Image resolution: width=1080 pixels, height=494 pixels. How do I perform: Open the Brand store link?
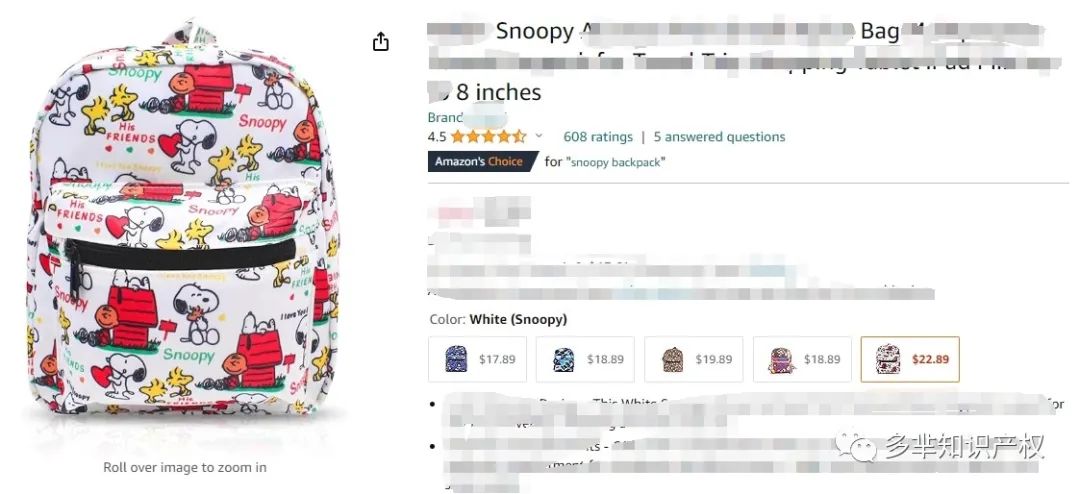click(x=466, y=117)
